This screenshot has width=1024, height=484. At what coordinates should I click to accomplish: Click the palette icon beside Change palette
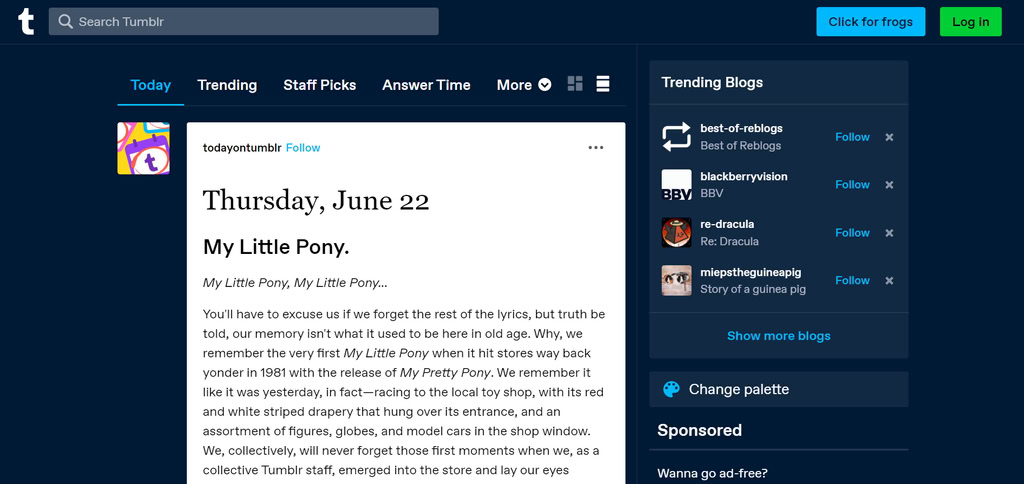(671, 389)
